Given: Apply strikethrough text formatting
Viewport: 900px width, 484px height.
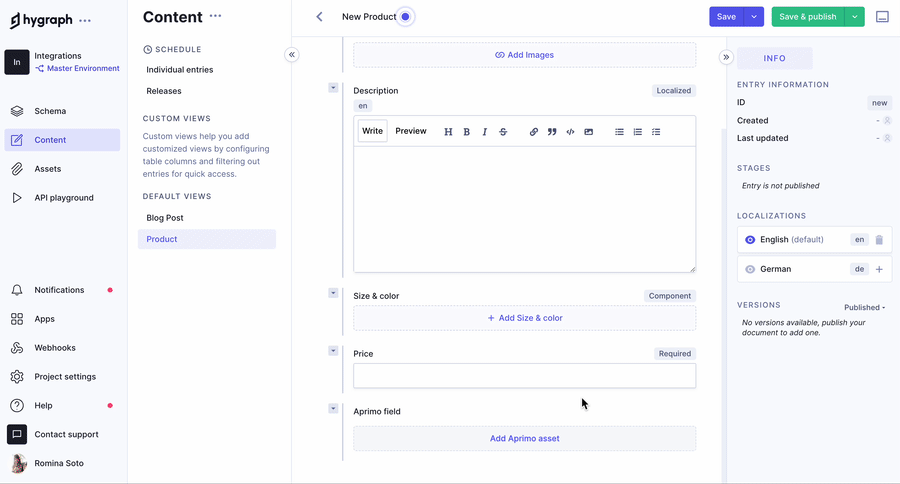Looking at the screenshot, I should [503, 132].
